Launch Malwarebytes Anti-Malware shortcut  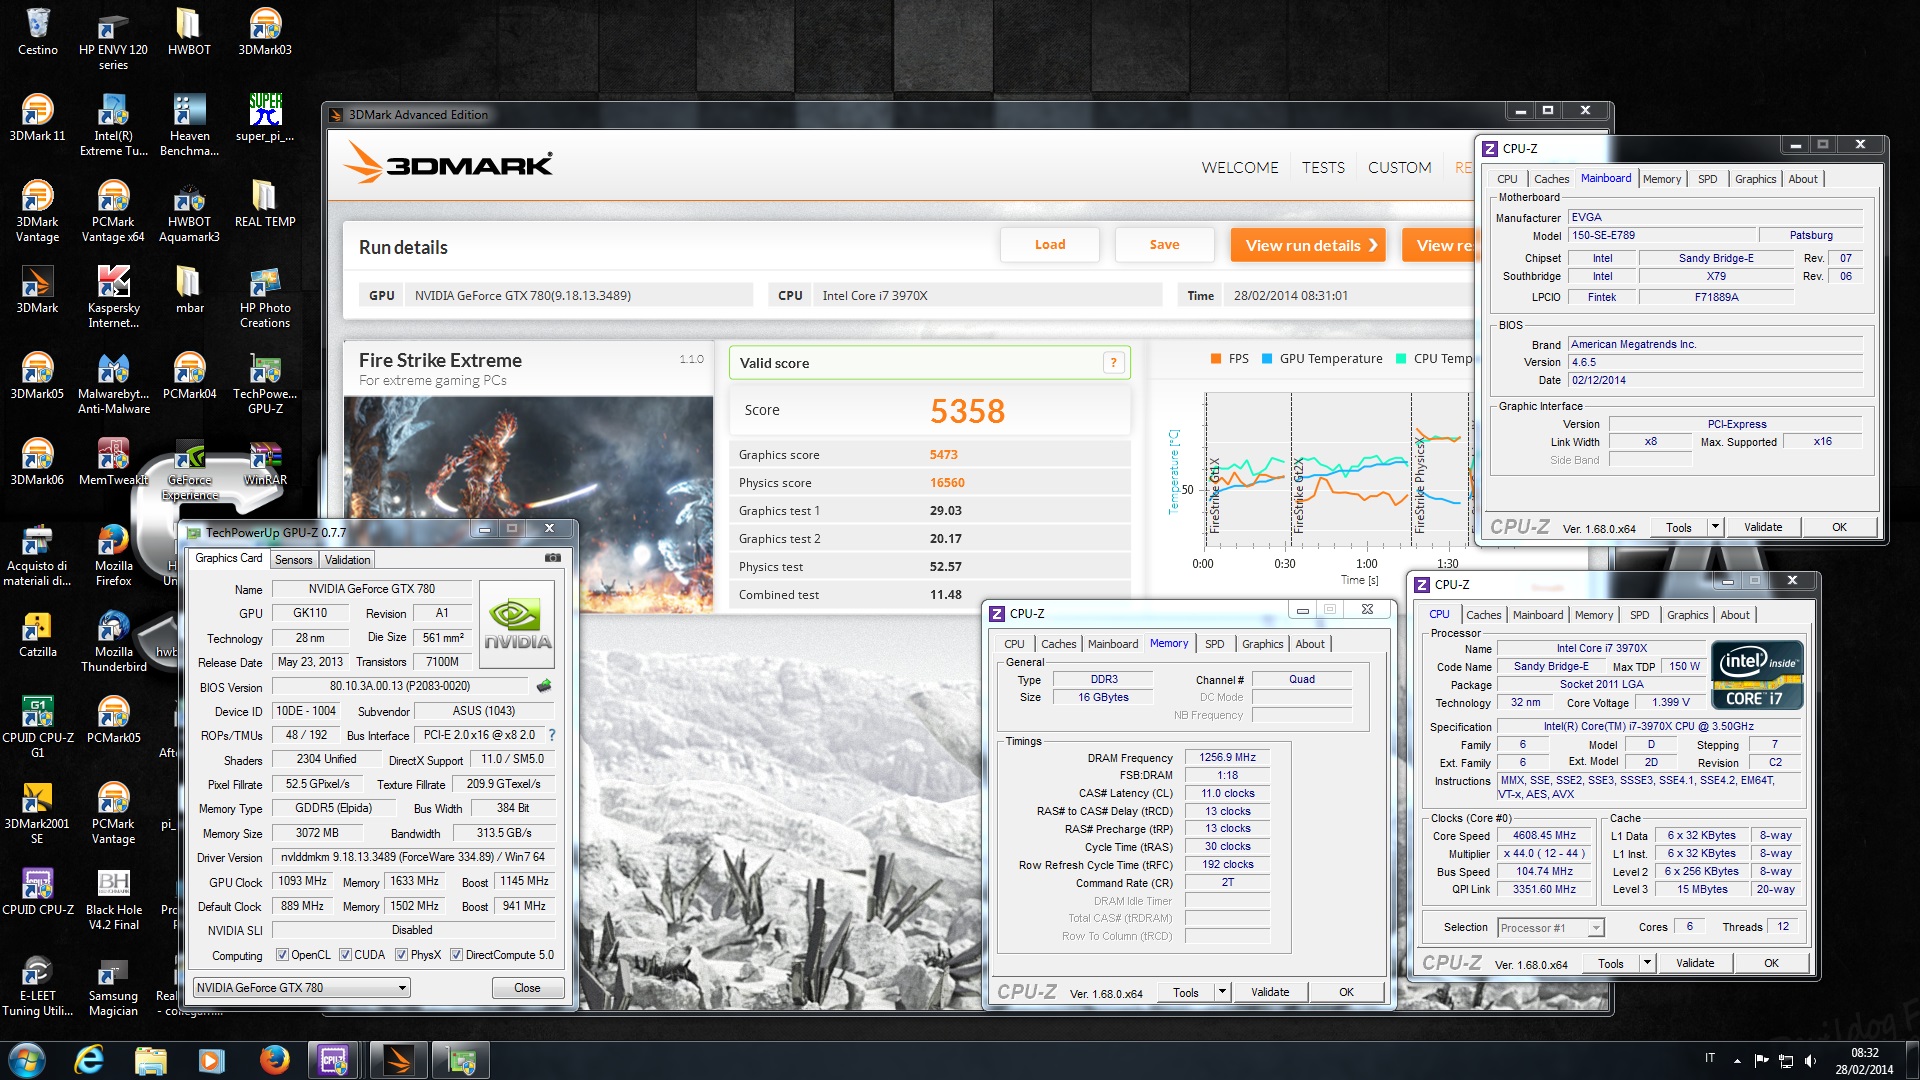coord(113,384)
